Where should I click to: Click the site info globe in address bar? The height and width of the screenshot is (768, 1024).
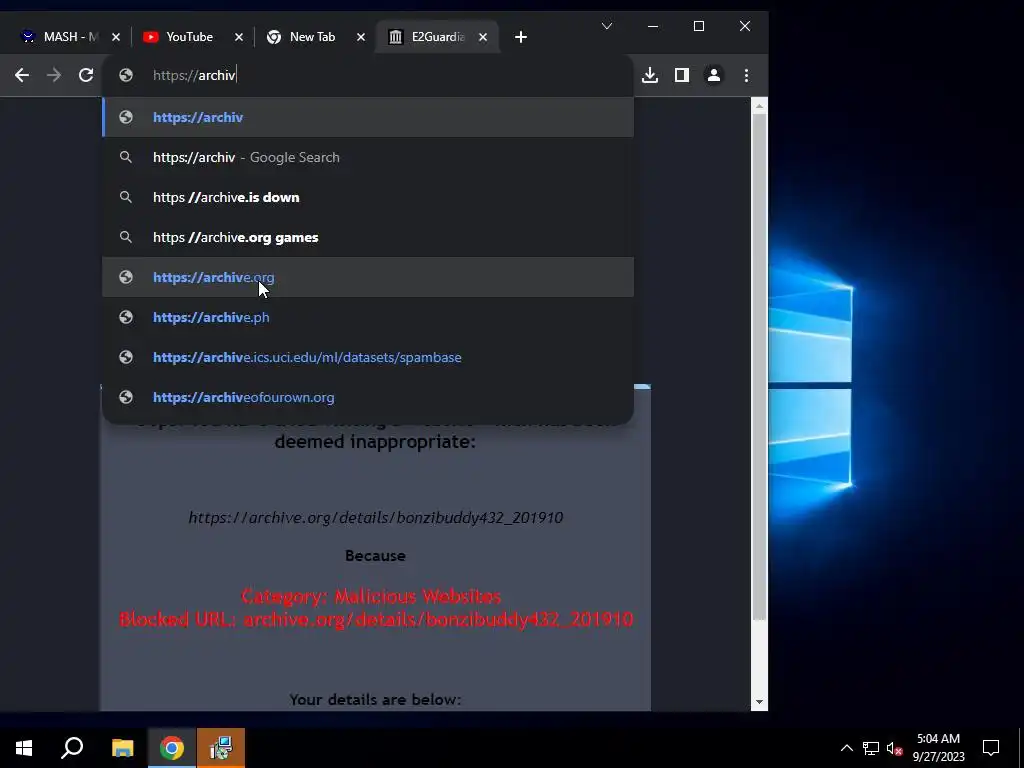(x=125, y=75)
